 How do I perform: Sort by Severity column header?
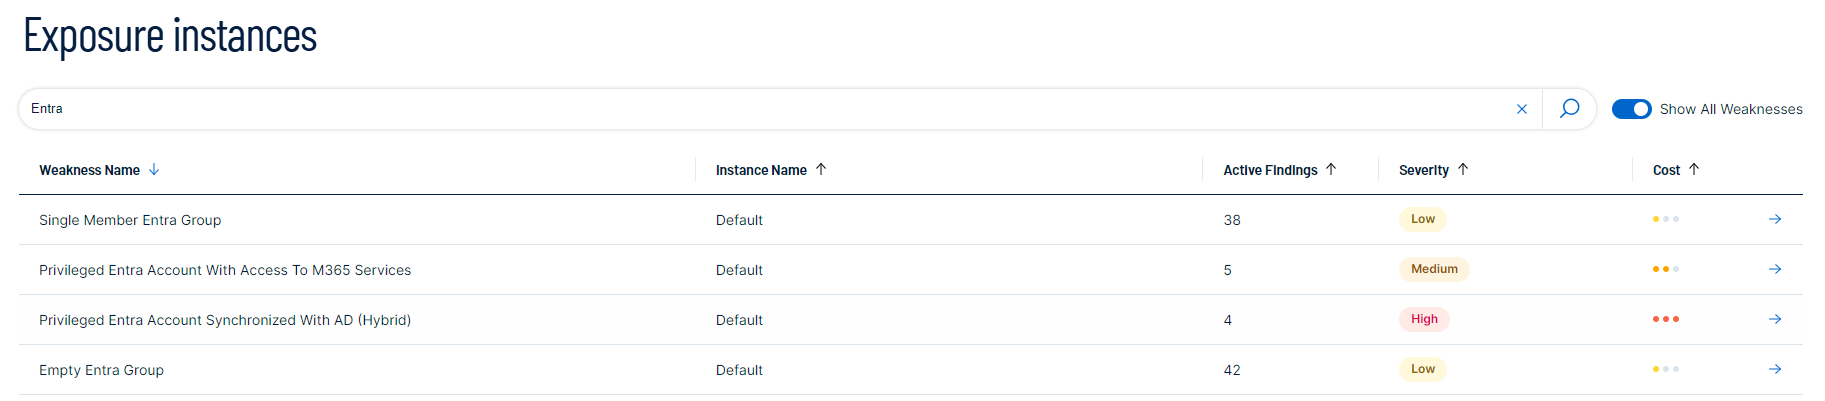[x=1433, y=170]
